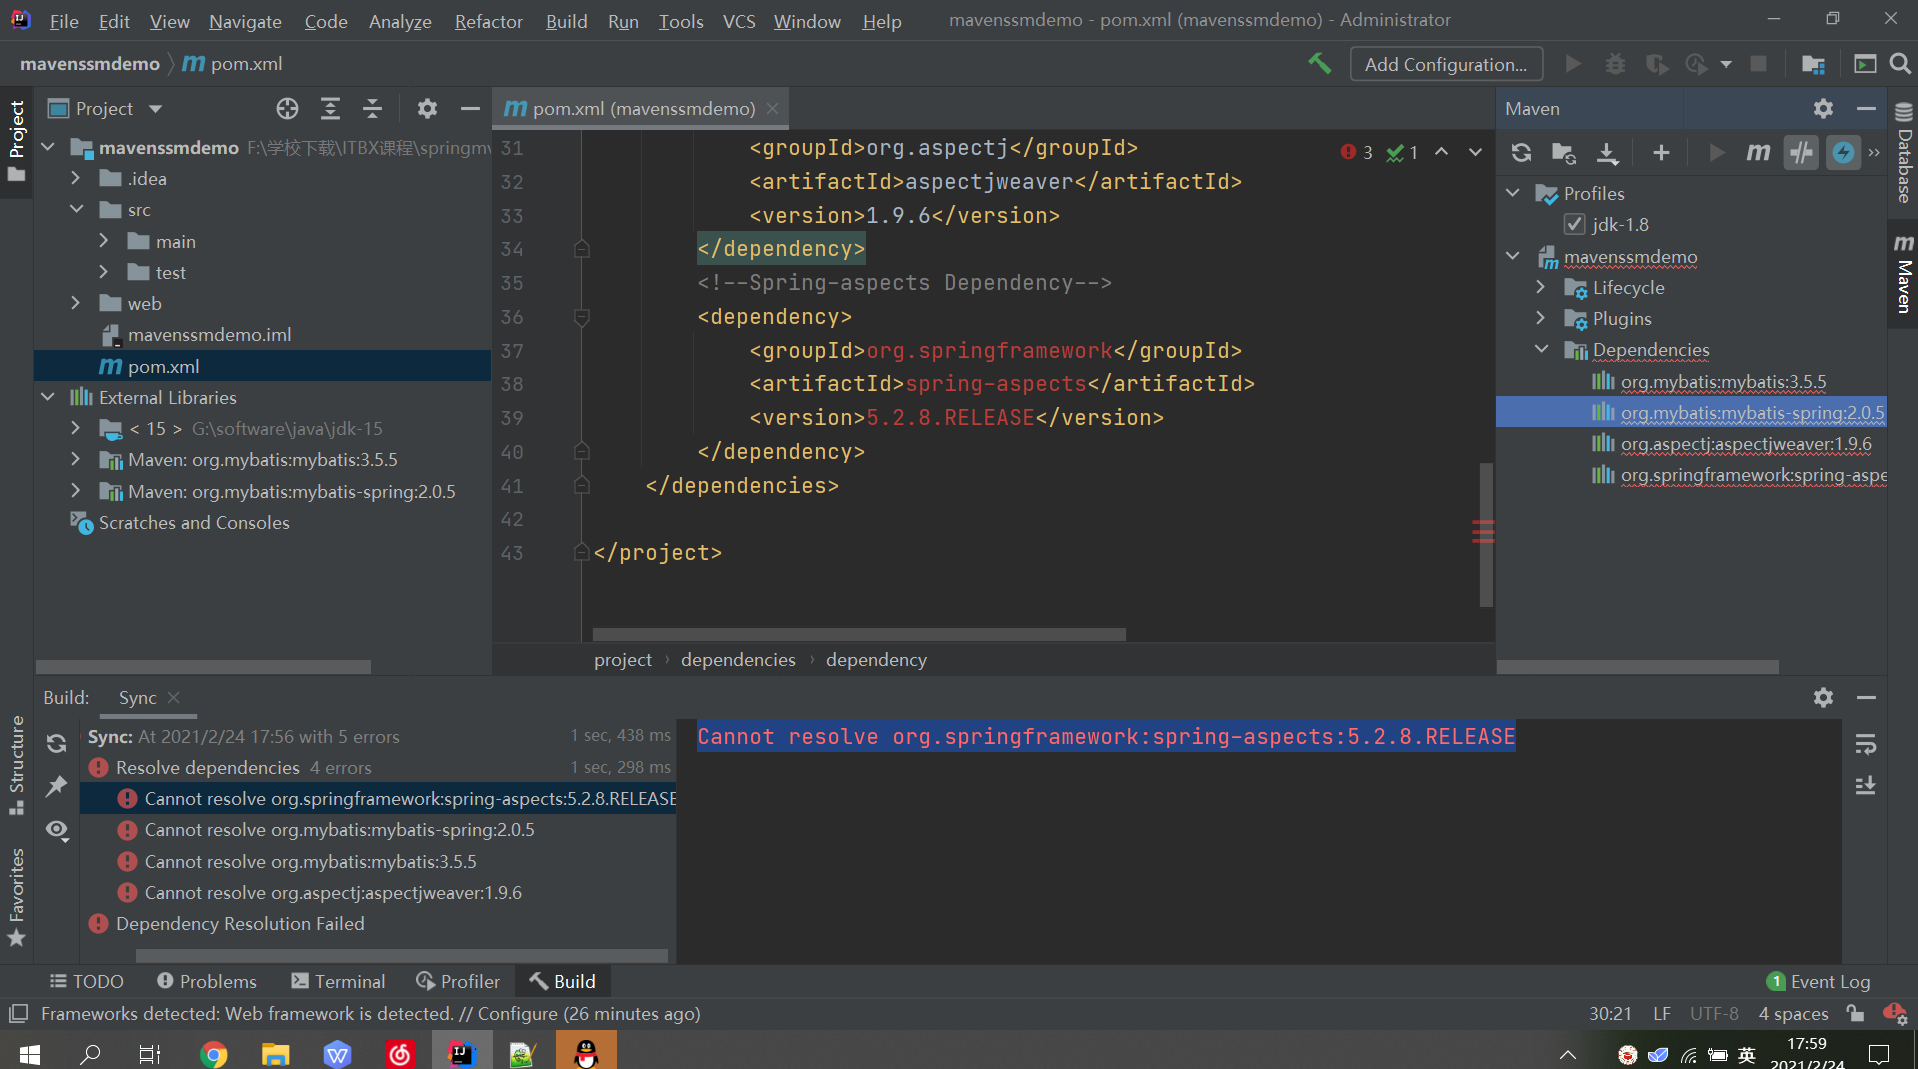
Task: Close the pom.xml editor tab
Action: (773, 108)
